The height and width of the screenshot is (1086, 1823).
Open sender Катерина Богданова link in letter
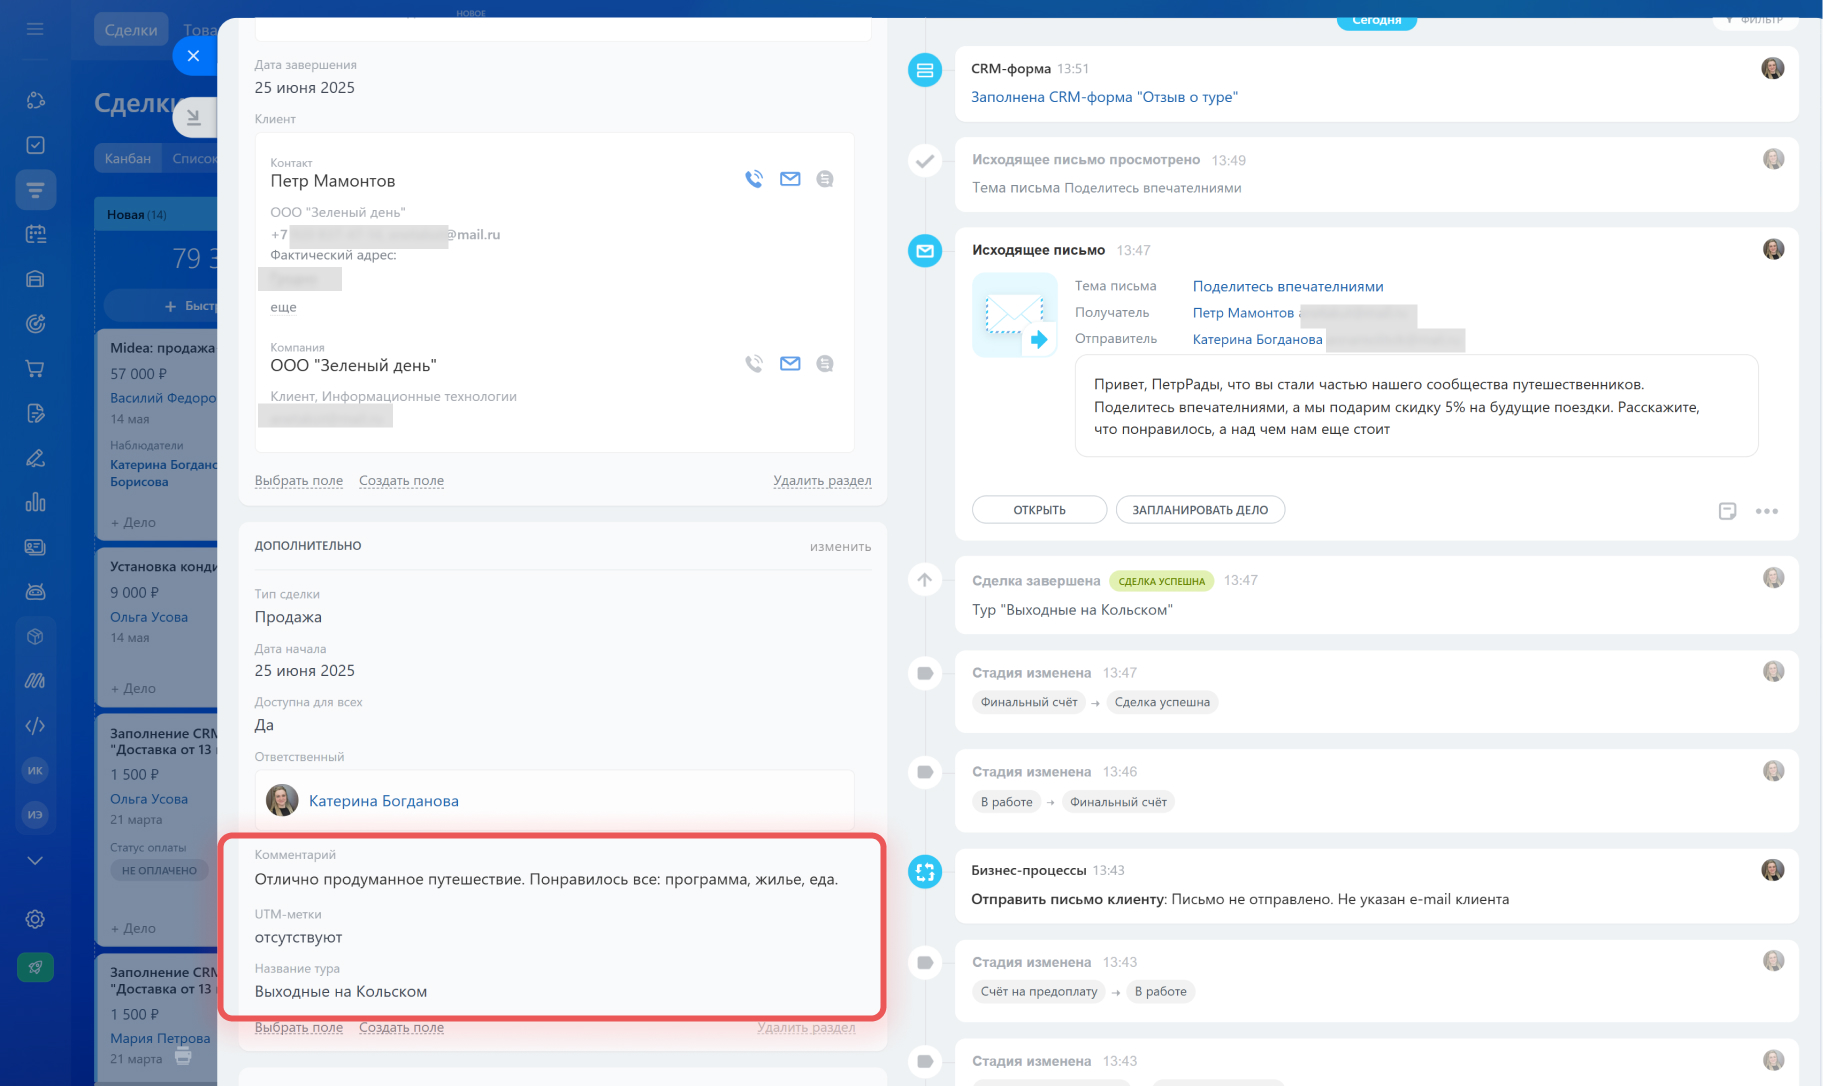click(x=1257, y=339)
